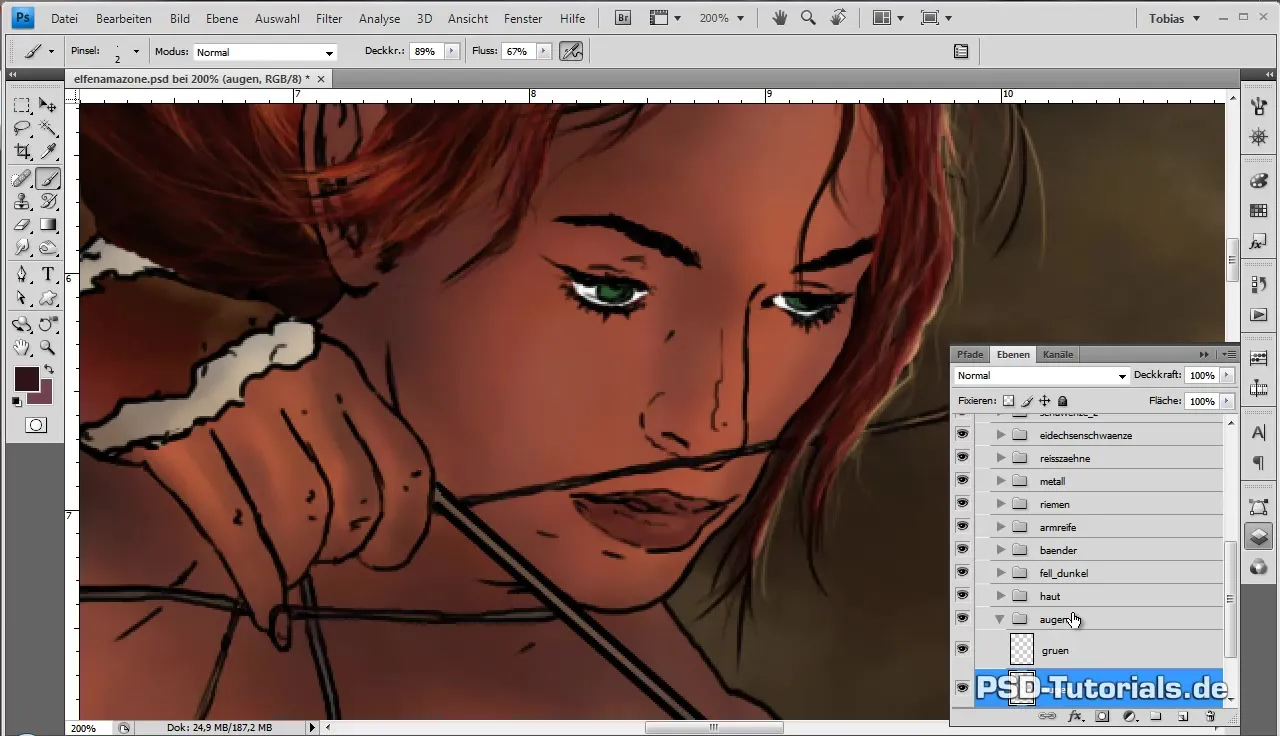Toggle lock transparent pixels
The height and width of the screenshot is (736, 1280).
point(1008,401)
